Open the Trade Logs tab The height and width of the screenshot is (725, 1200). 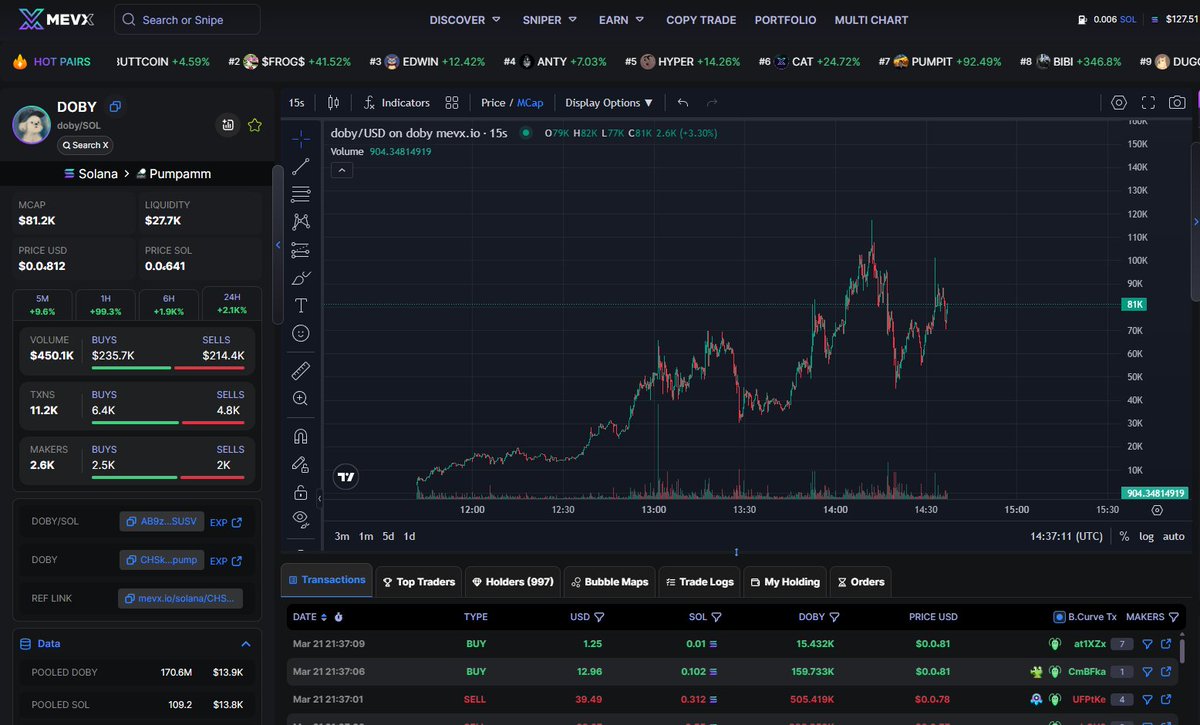coord(698,582)
